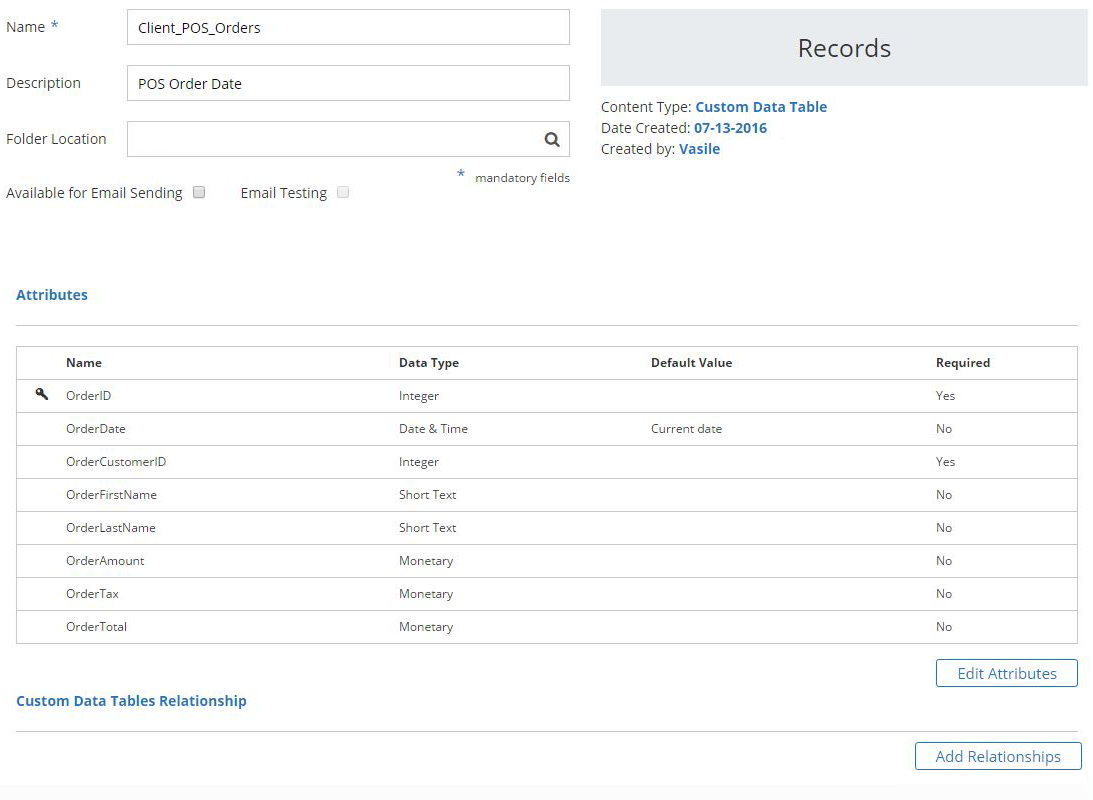This screenshot has height=800, width=1093.
Task: Click the Default Value column header
Action: pos(691,362)
